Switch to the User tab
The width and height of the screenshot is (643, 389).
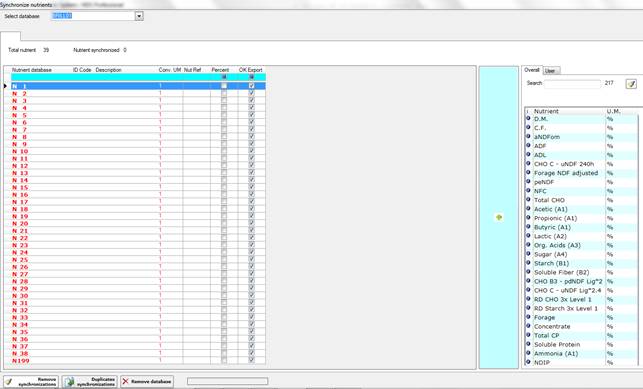coord(551,71)
